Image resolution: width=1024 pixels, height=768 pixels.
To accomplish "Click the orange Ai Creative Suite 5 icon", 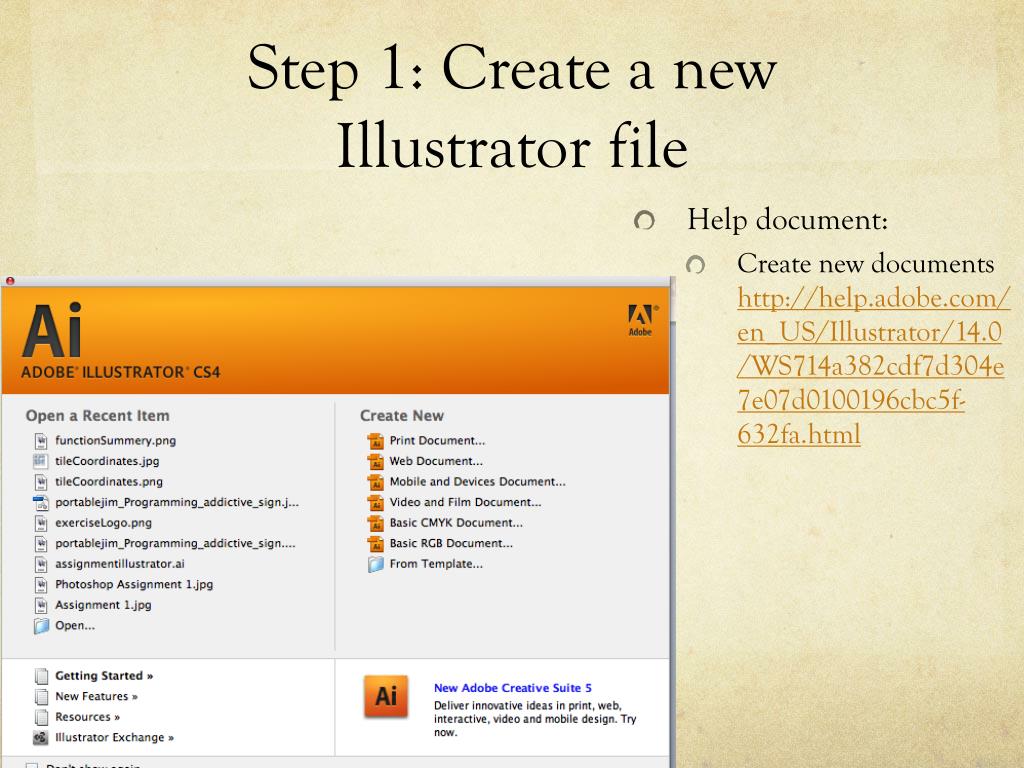I will [386, 696].
